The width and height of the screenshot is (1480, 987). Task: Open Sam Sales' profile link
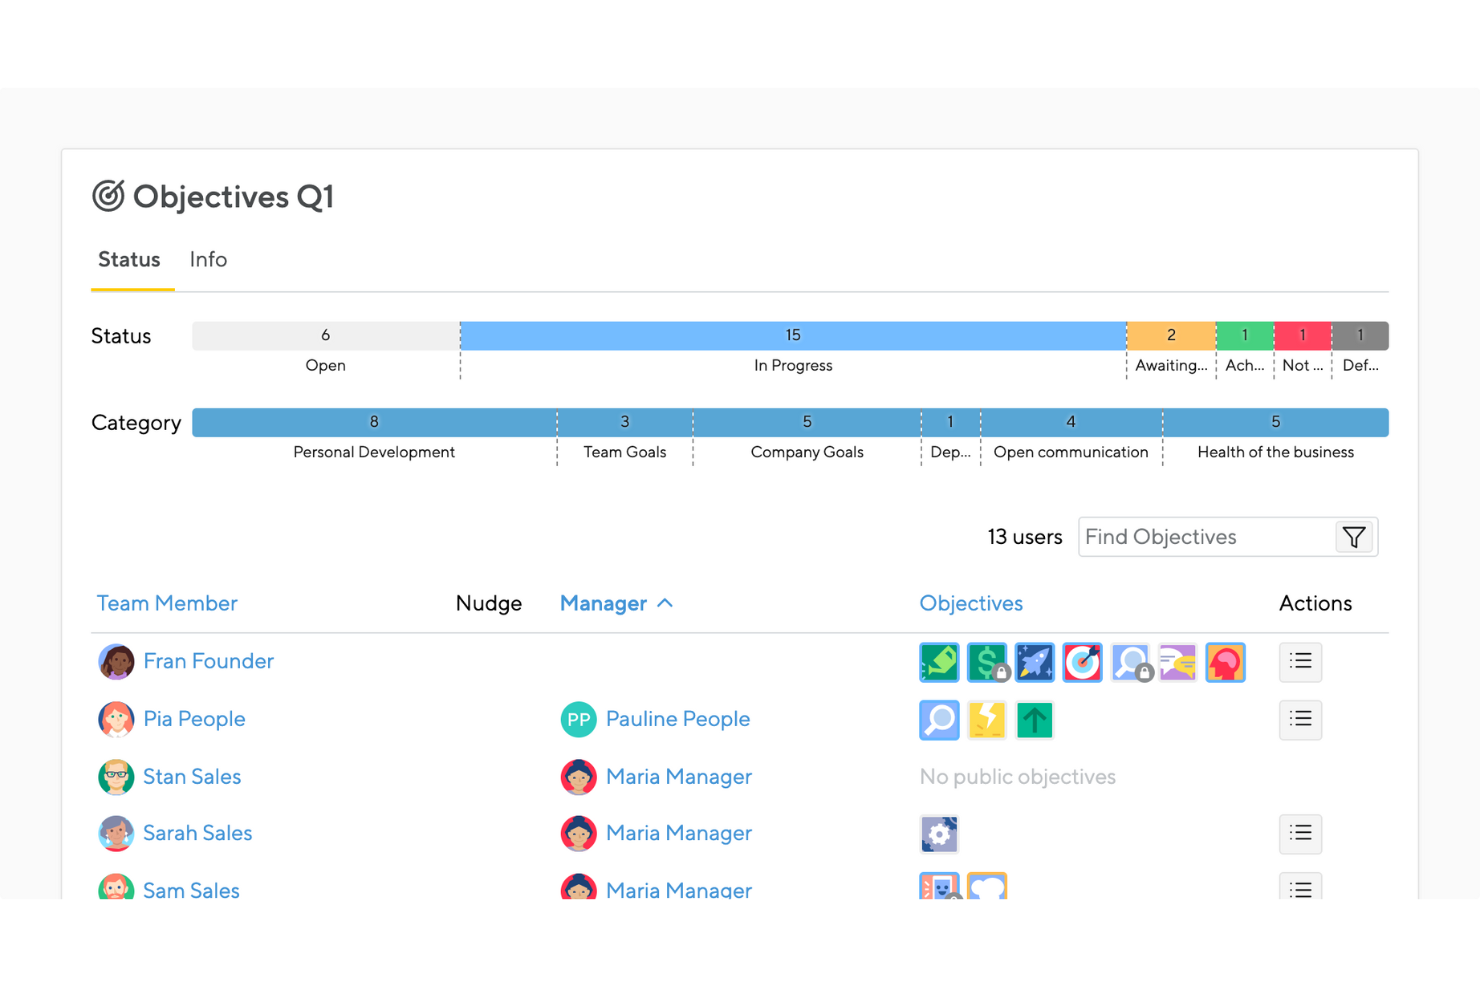[x=191, y=890]
